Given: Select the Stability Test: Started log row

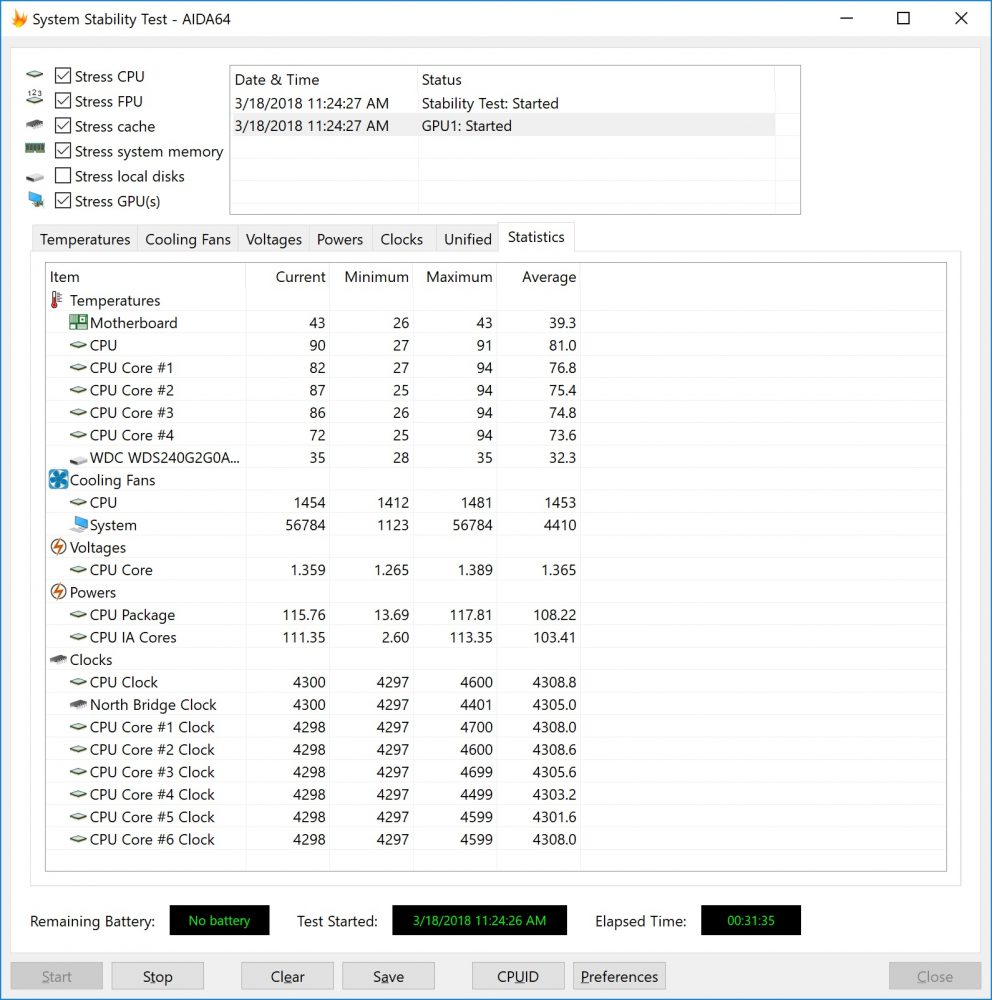Looking at the screenshot, I should pyautogui.click(x=503, y=103).
